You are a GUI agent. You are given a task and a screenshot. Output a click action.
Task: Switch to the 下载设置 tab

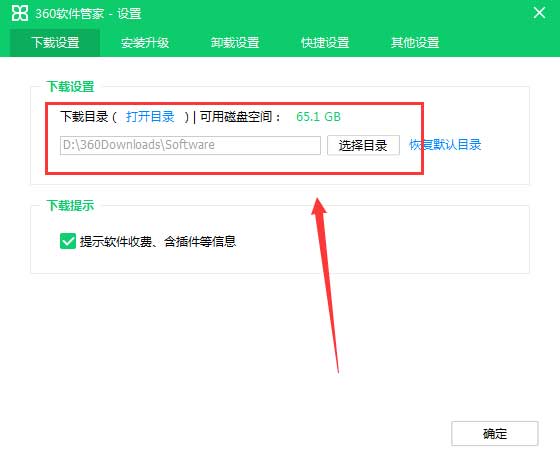point(55,42)
